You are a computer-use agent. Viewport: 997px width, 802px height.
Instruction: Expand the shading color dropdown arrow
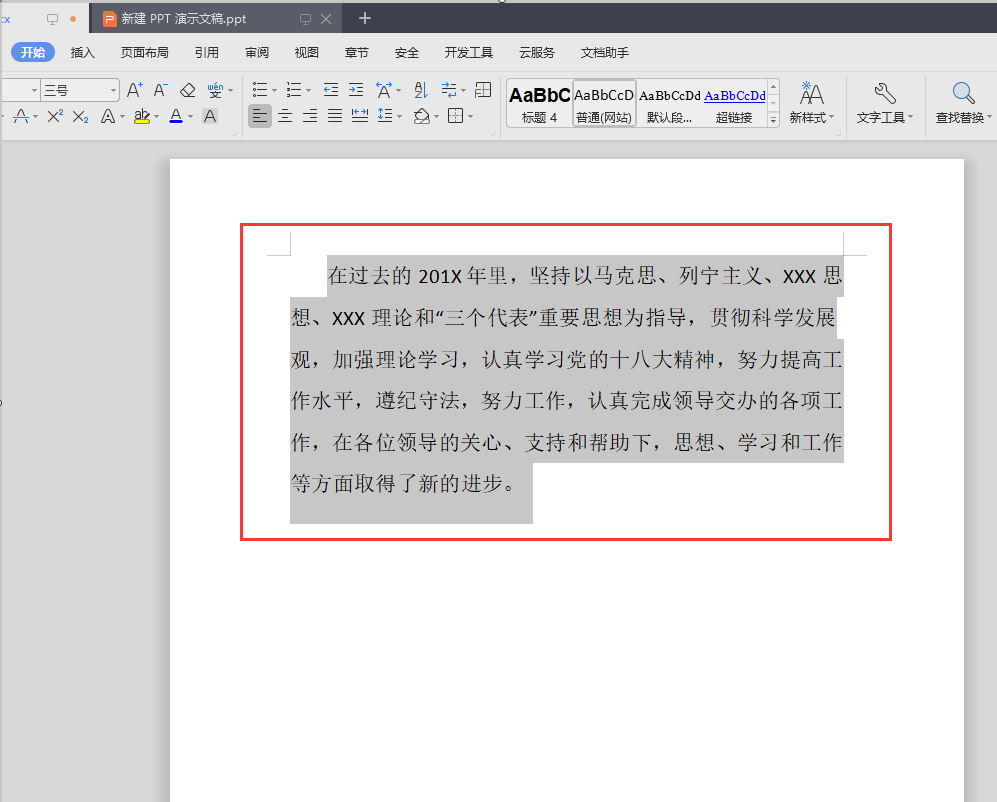[x=437, y=117]
